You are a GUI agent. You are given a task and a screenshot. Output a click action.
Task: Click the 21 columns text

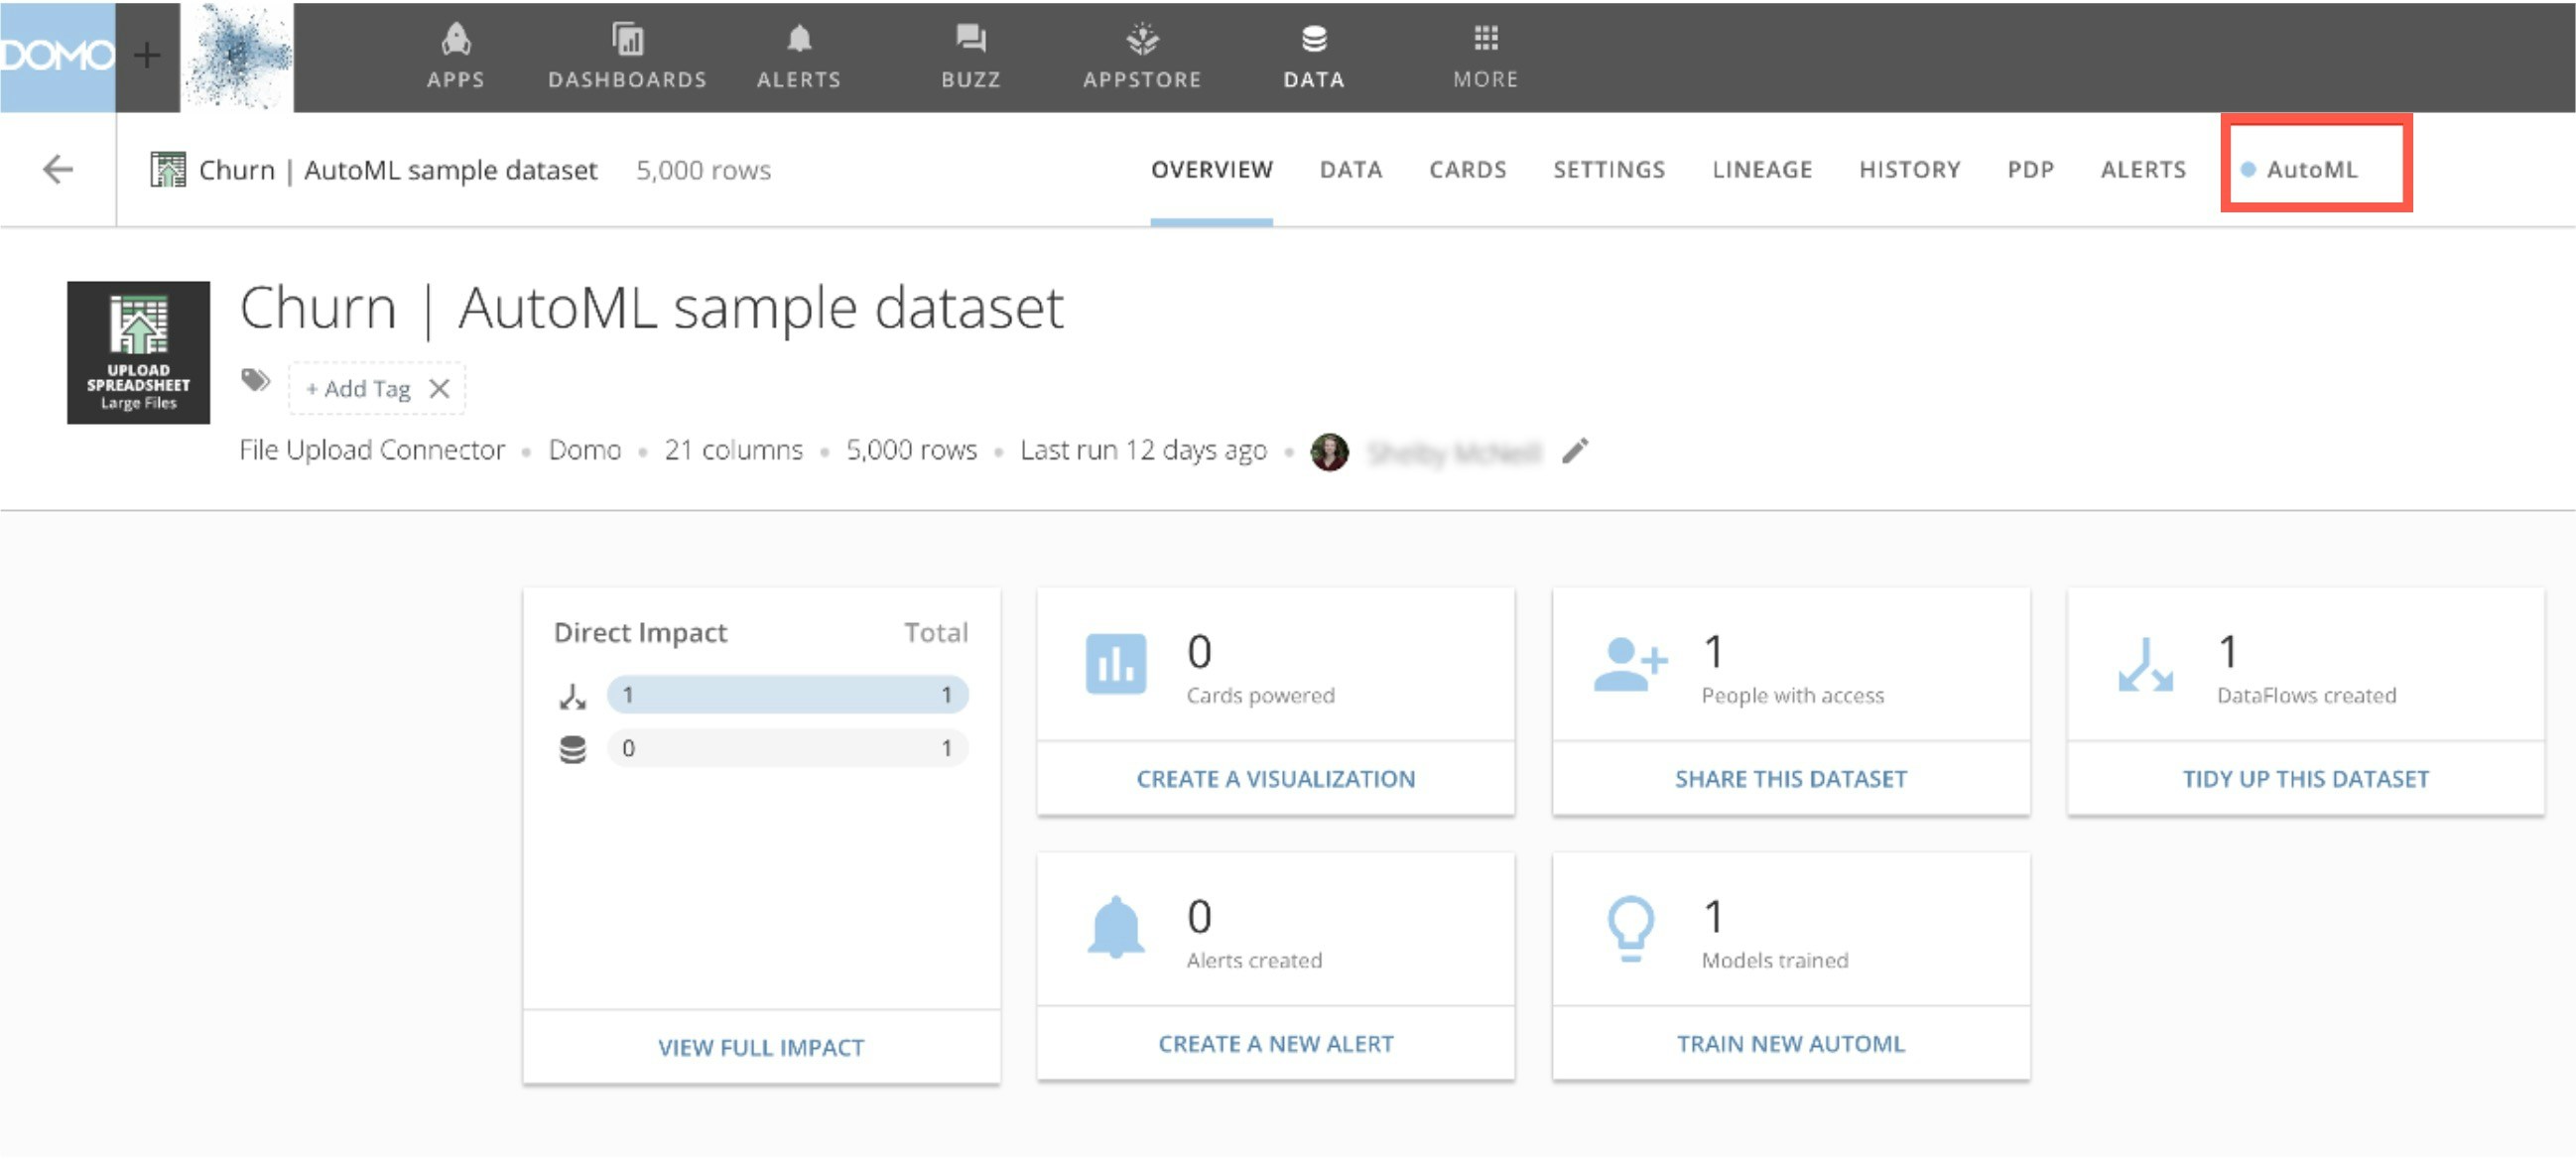(733, 450)
